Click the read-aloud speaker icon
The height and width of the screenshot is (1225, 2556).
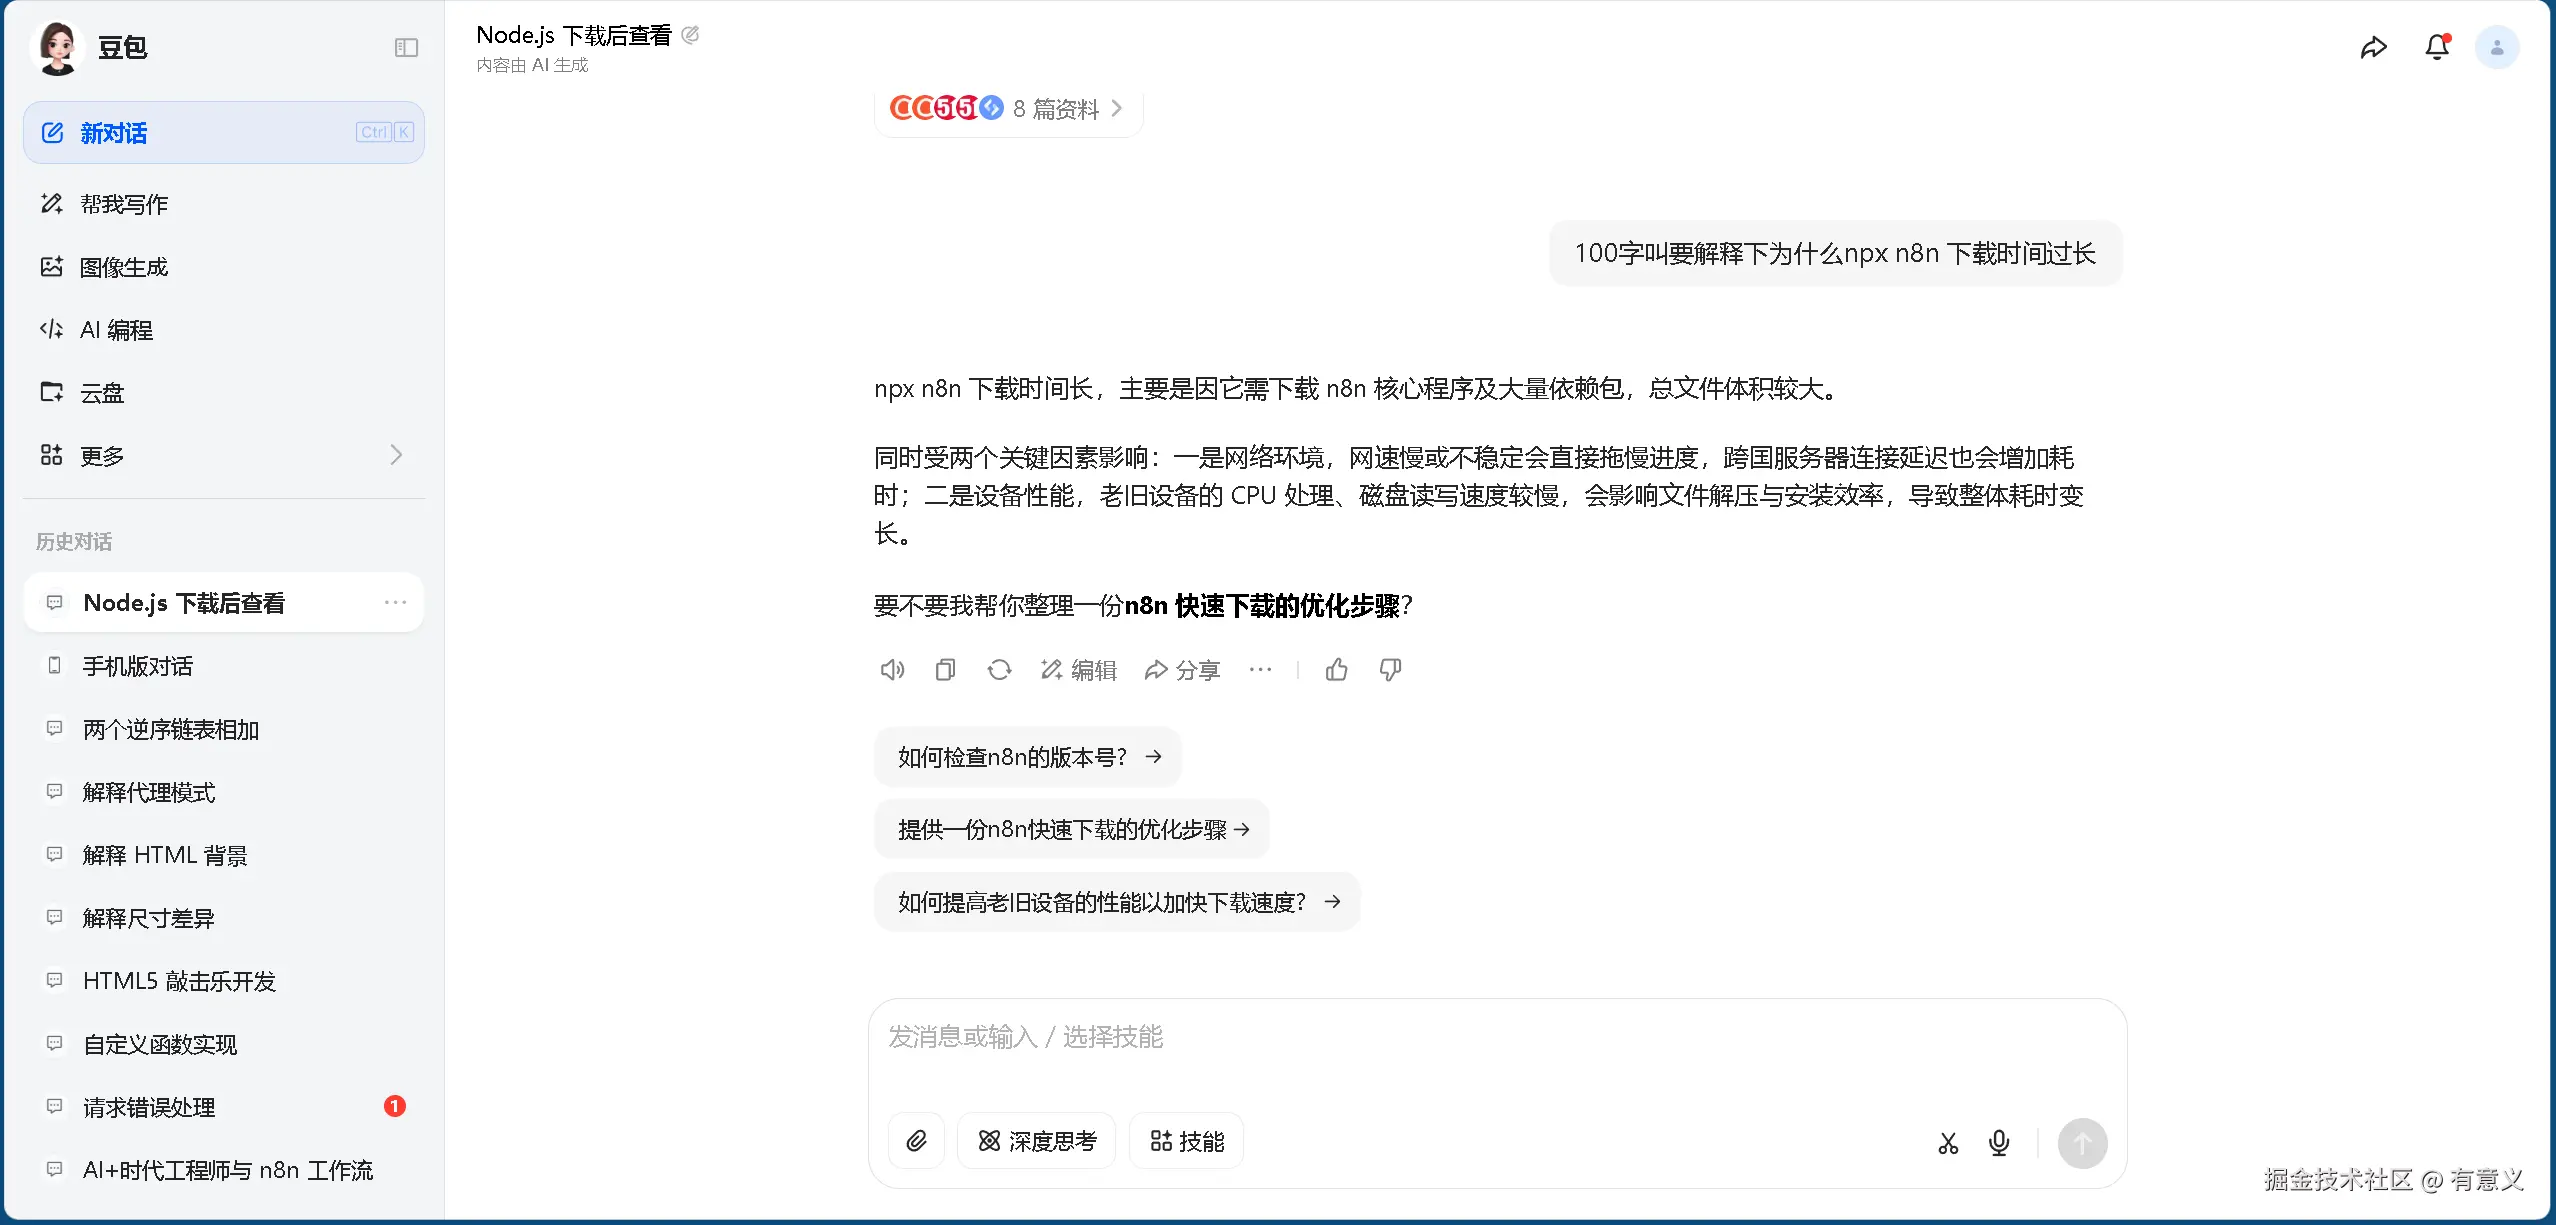coord(892,670)
